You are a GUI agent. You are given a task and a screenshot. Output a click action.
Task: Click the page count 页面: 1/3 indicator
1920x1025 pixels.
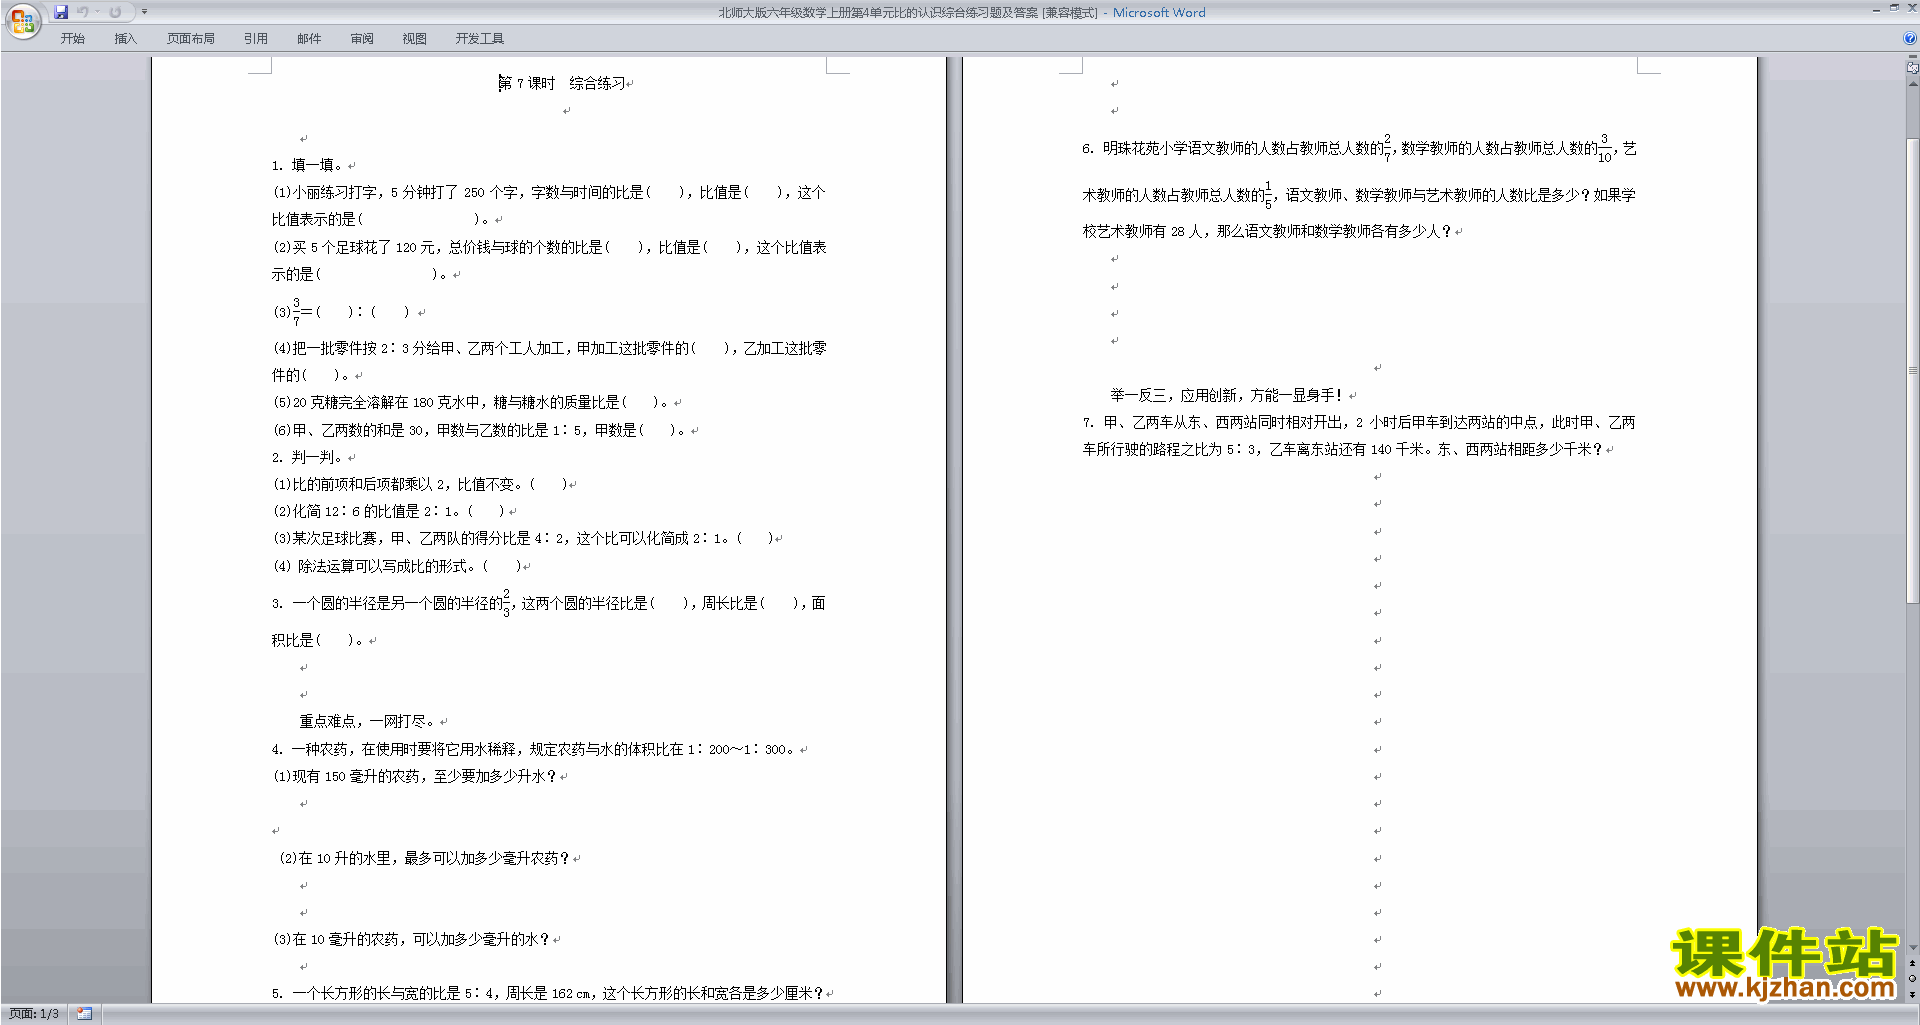point(34,1014)
